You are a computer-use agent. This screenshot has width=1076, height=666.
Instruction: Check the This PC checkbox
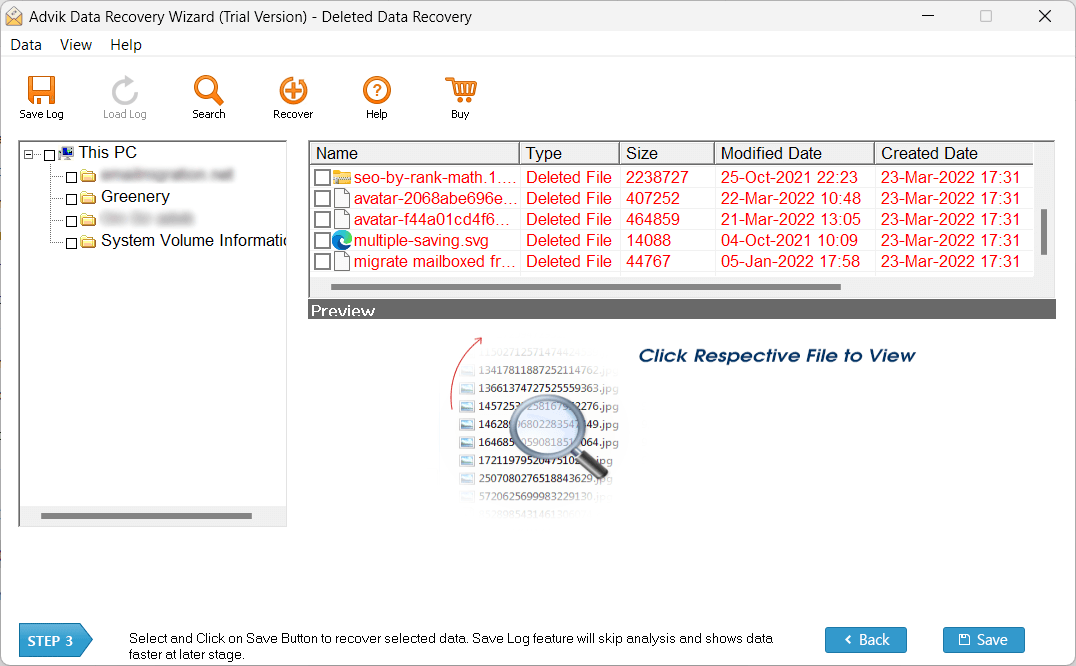[49, 155]
